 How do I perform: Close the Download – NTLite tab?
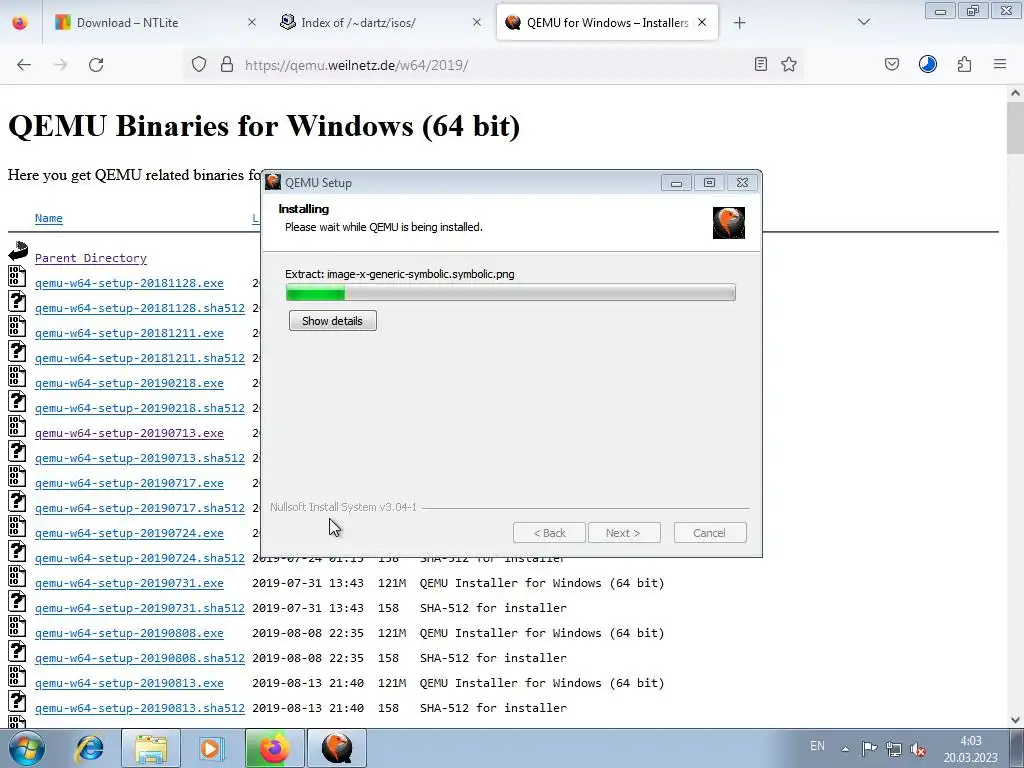pos(251,22)
